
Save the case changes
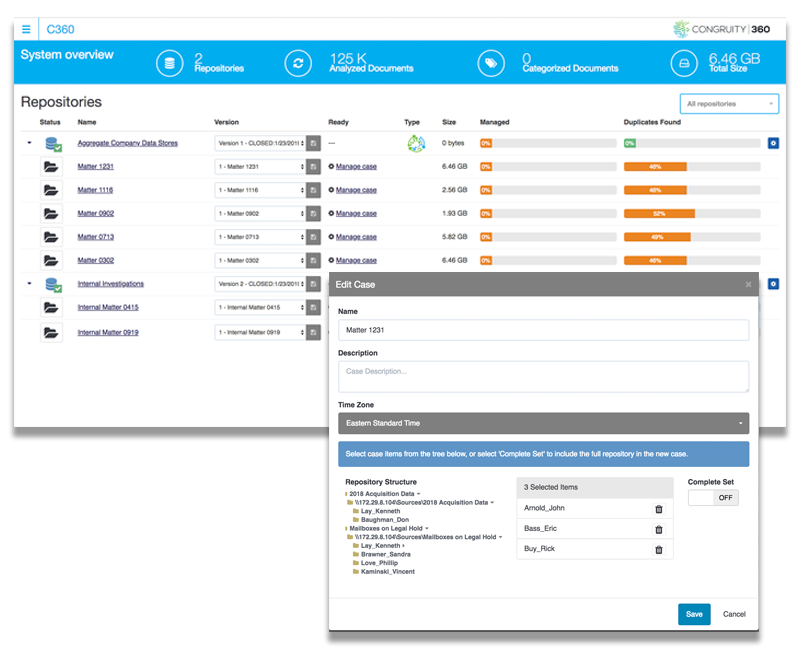(693, 614)
